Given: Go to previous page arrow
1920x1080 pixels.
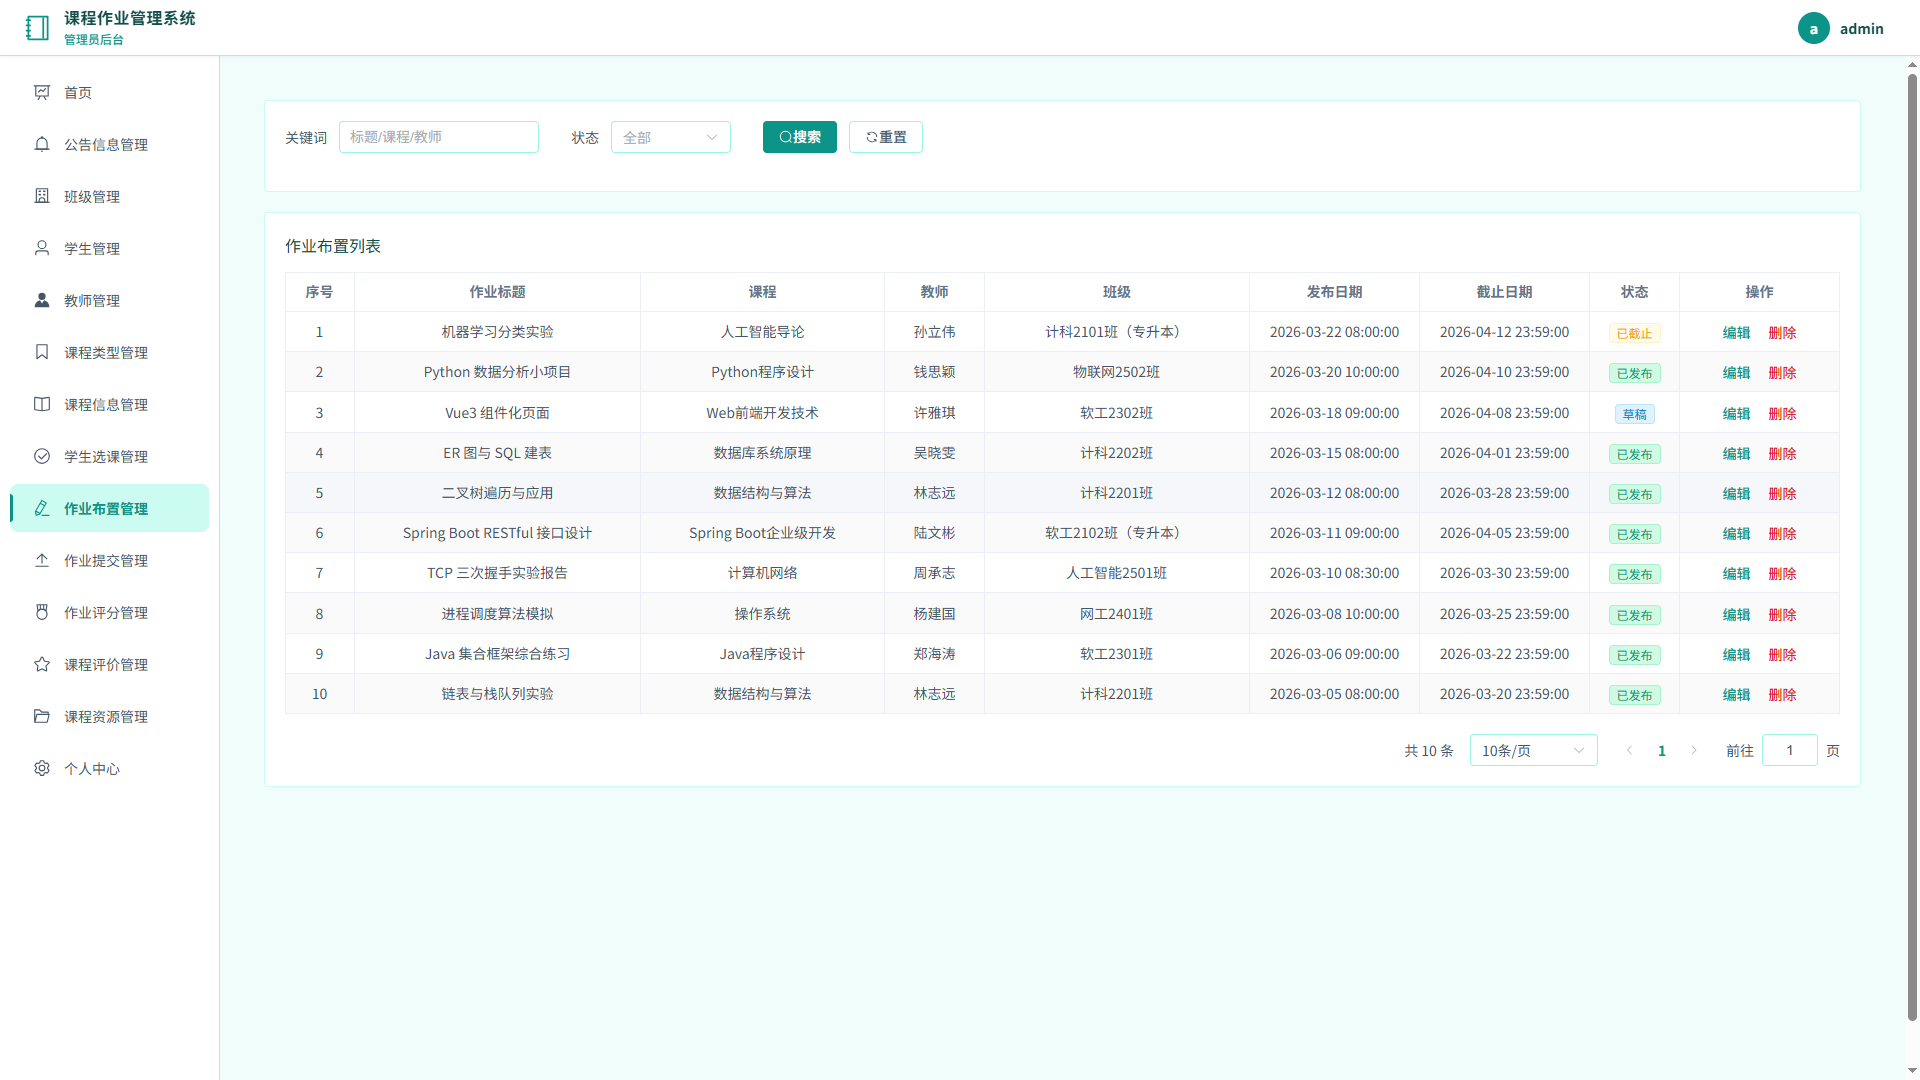Looking at the screenshot, I should (1629, 750).
